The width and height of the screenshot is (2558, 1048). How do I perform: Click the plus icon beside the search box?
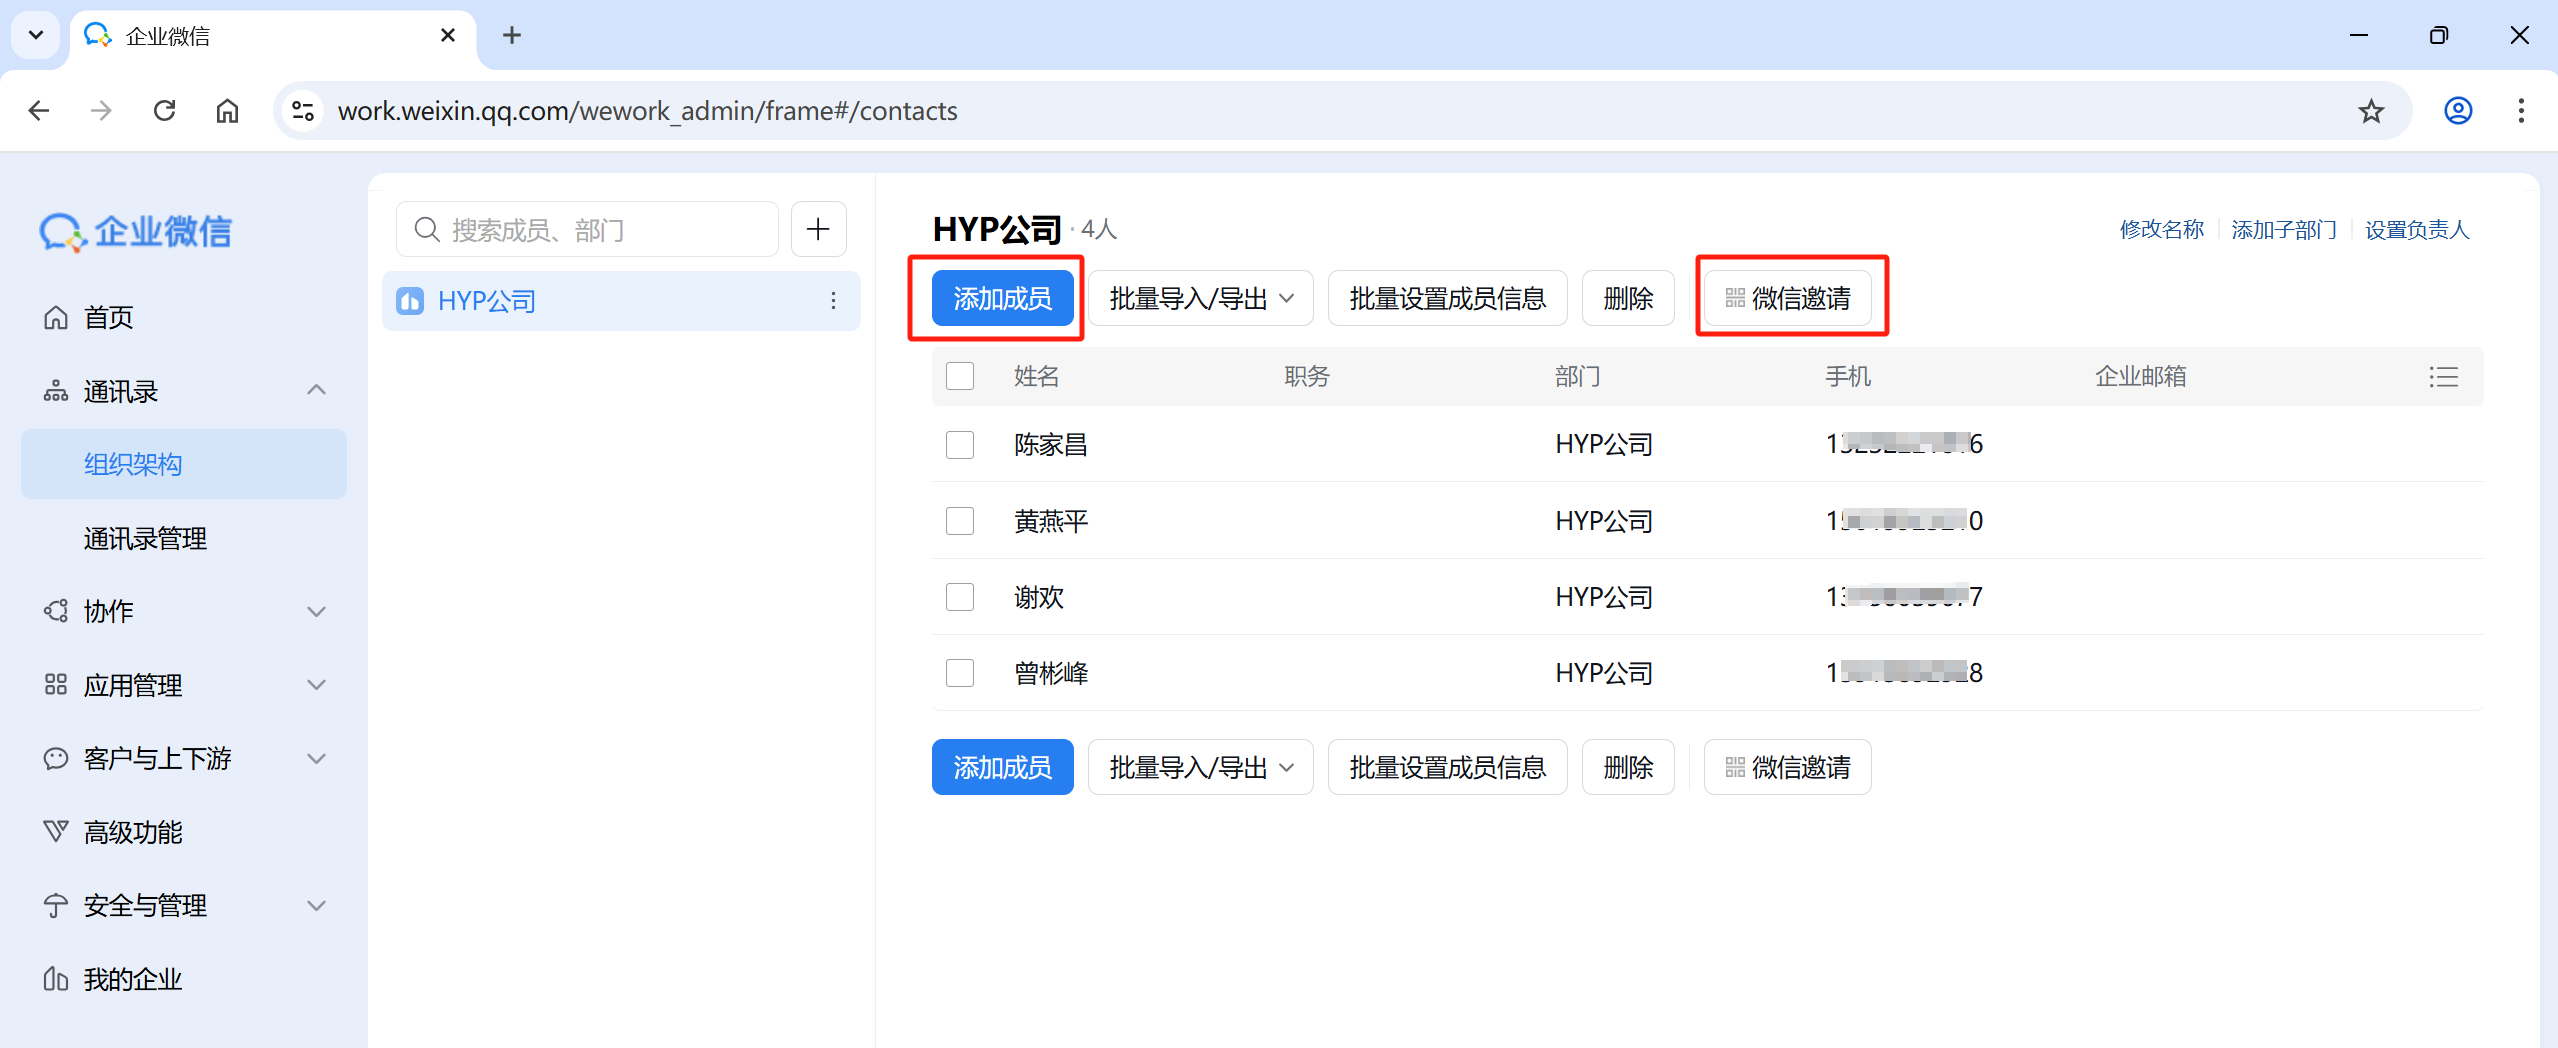tap(818, 229)
